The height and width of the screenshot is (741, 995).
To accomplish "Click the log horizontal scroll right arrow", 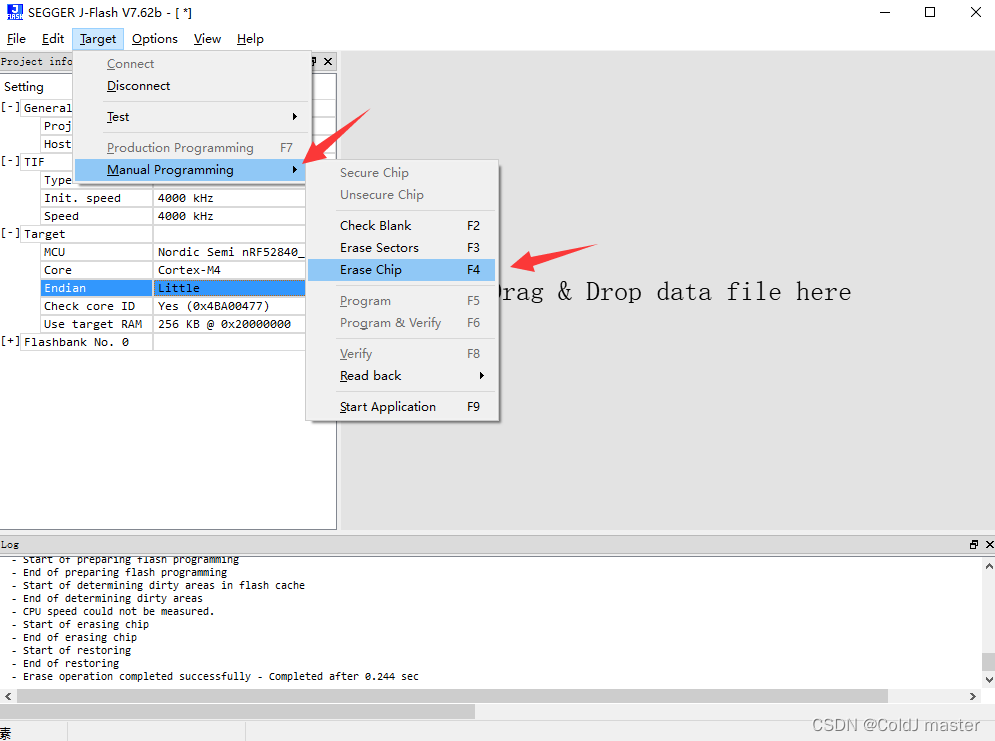I will [x=973, y=696].
